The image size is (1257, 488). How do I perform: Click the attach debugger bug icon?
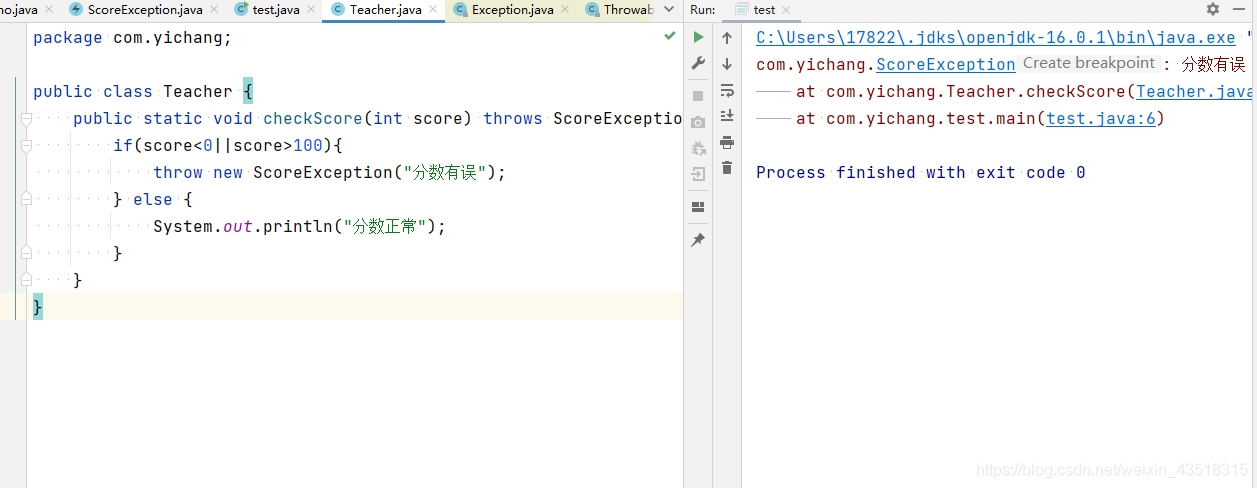698,148
